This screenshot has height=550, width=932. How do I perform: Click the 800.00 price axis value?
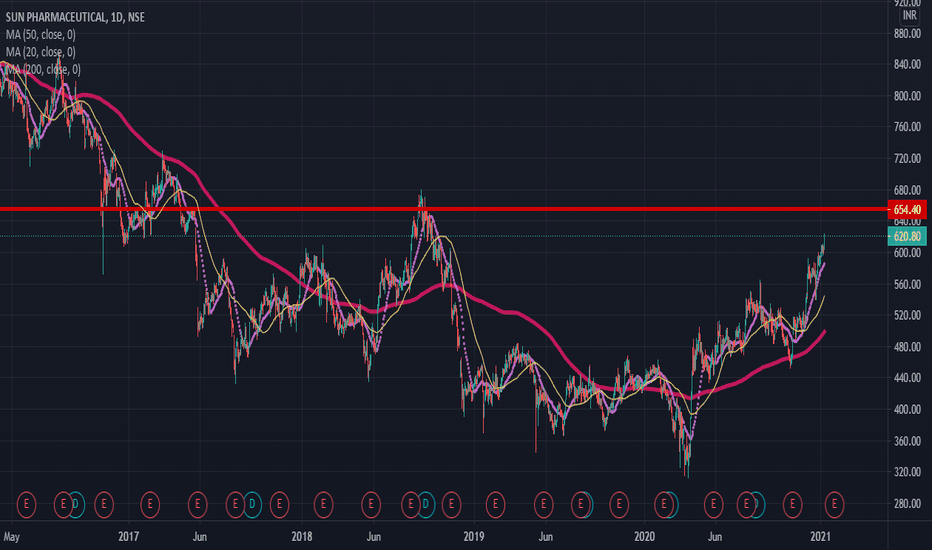pos(907,96)
